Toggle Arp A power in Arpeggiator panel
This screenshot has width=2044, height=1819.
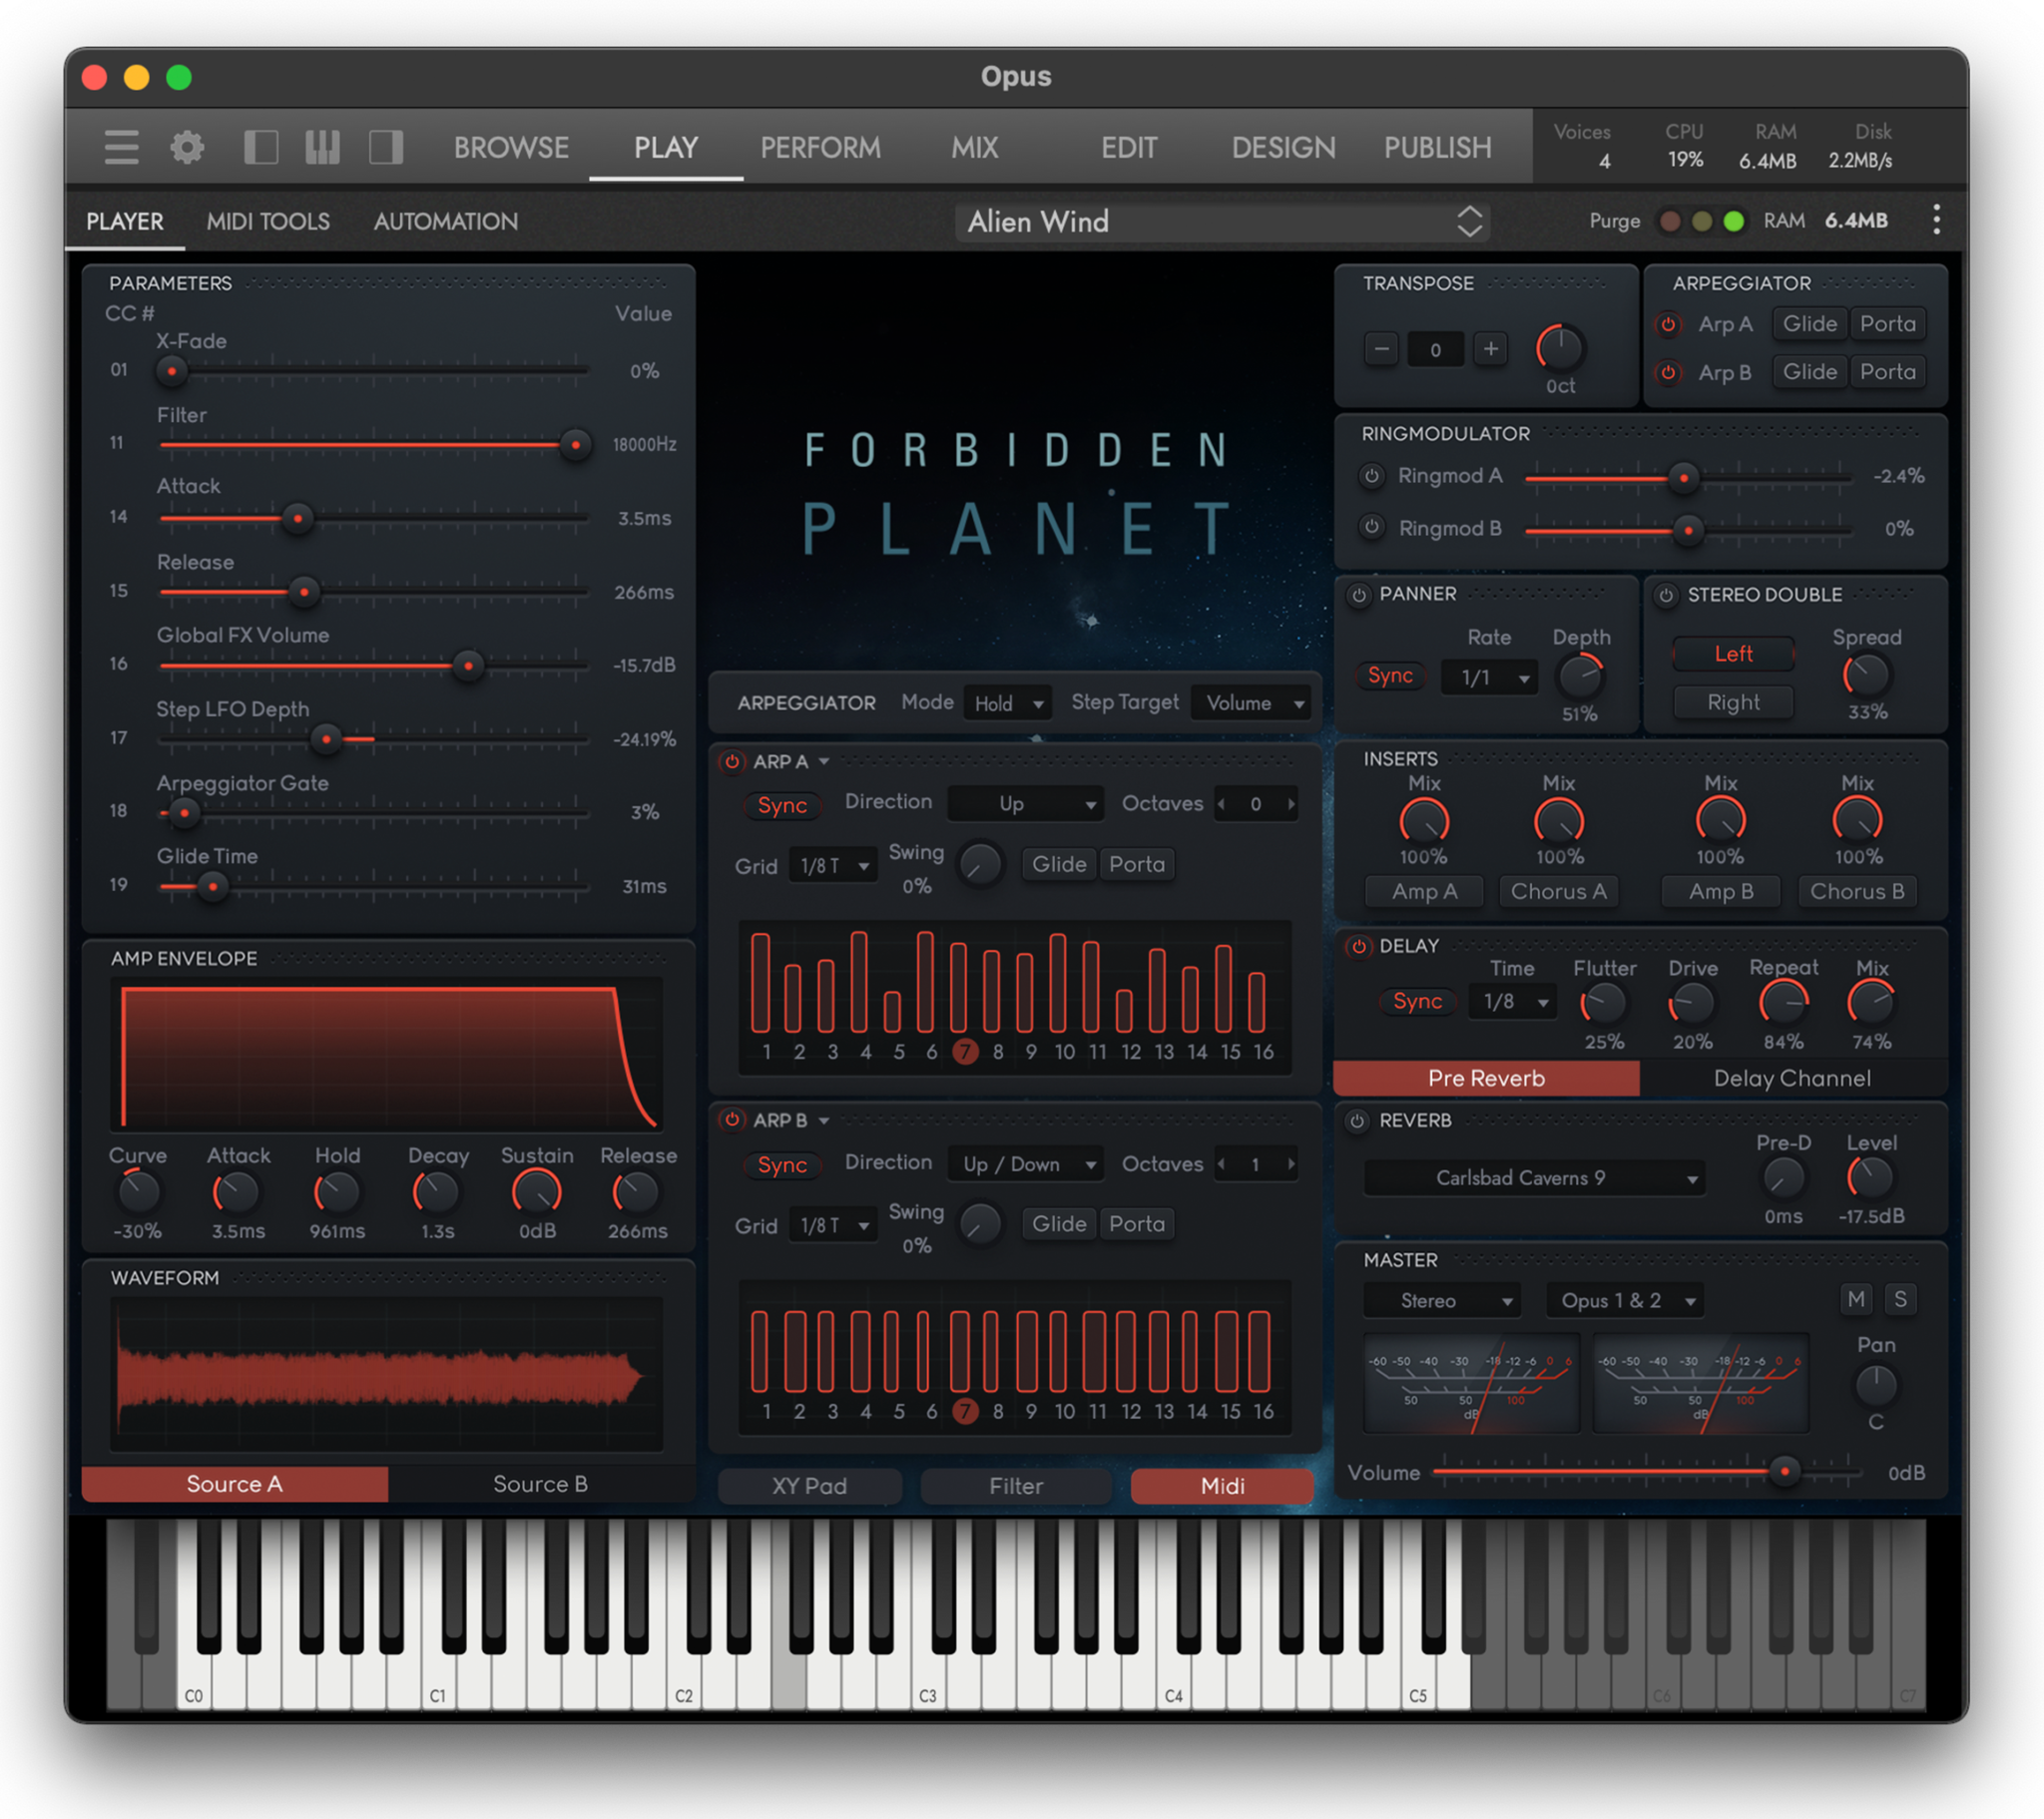1667,324
